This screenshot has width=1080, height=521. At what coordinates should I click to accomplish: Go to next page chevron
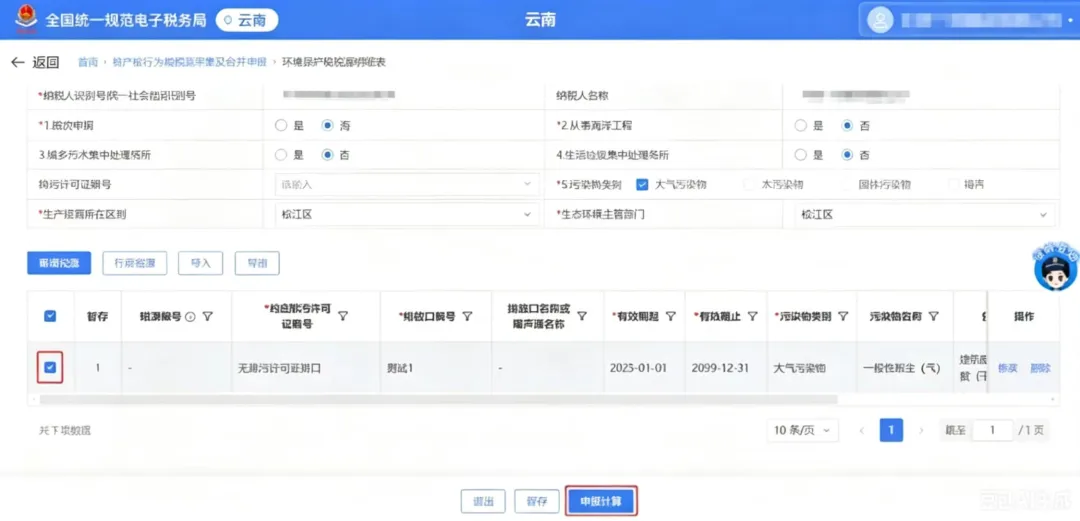click(921, 431)
